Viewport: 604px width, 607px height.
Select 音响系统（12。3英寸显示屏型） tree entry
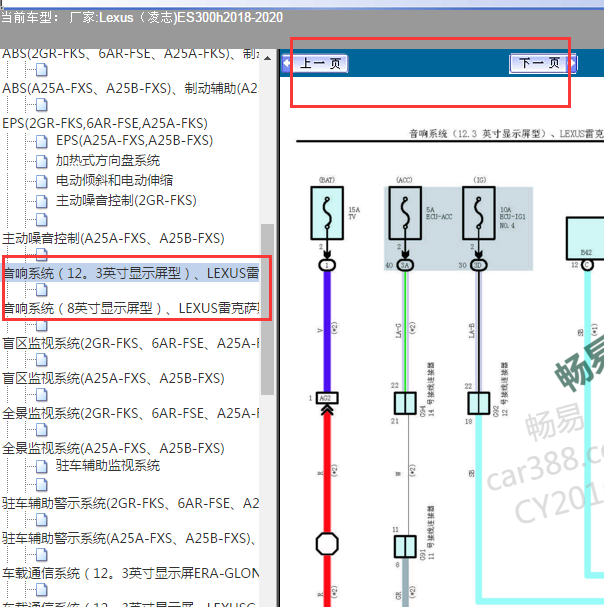coord(130,273)
